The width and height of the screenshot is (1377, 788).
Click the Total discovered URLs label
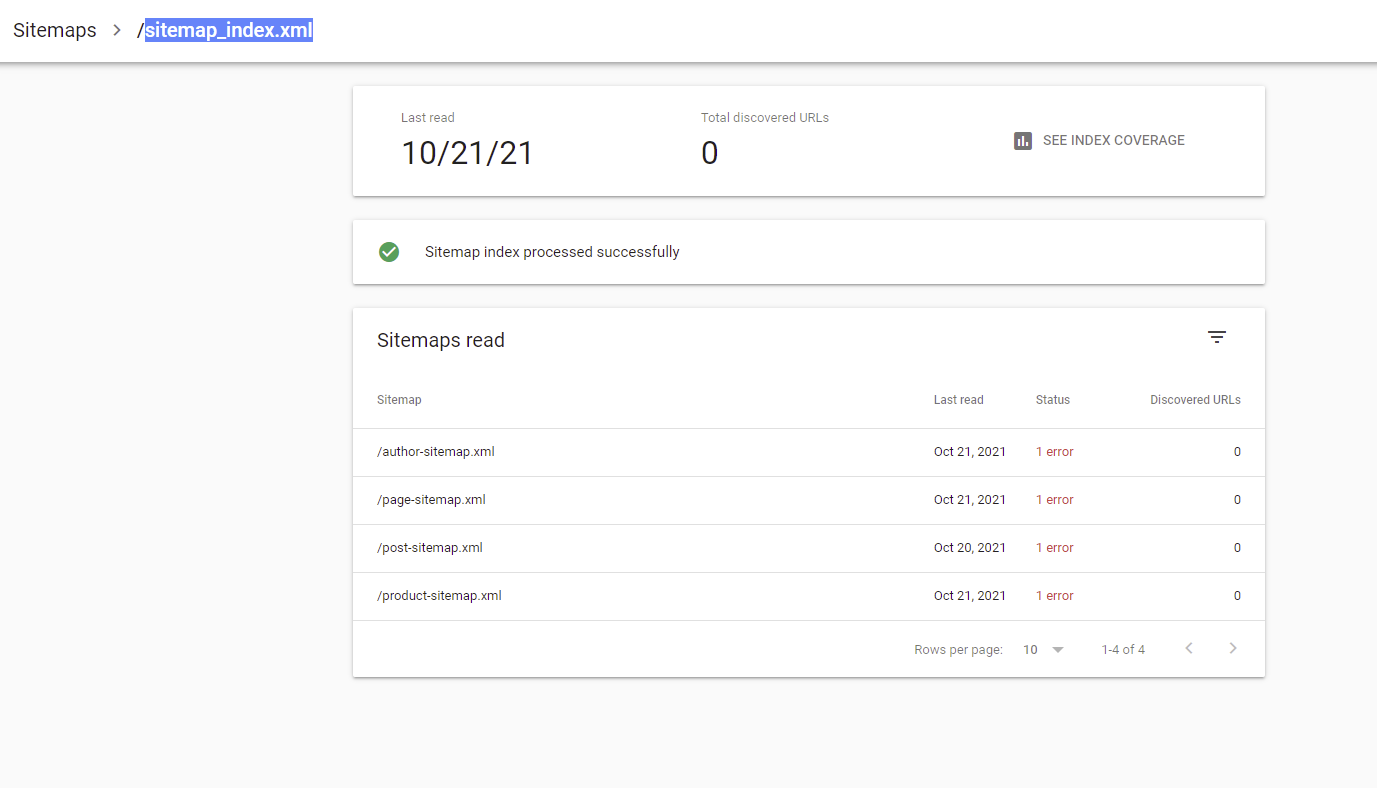click(765, 118)
